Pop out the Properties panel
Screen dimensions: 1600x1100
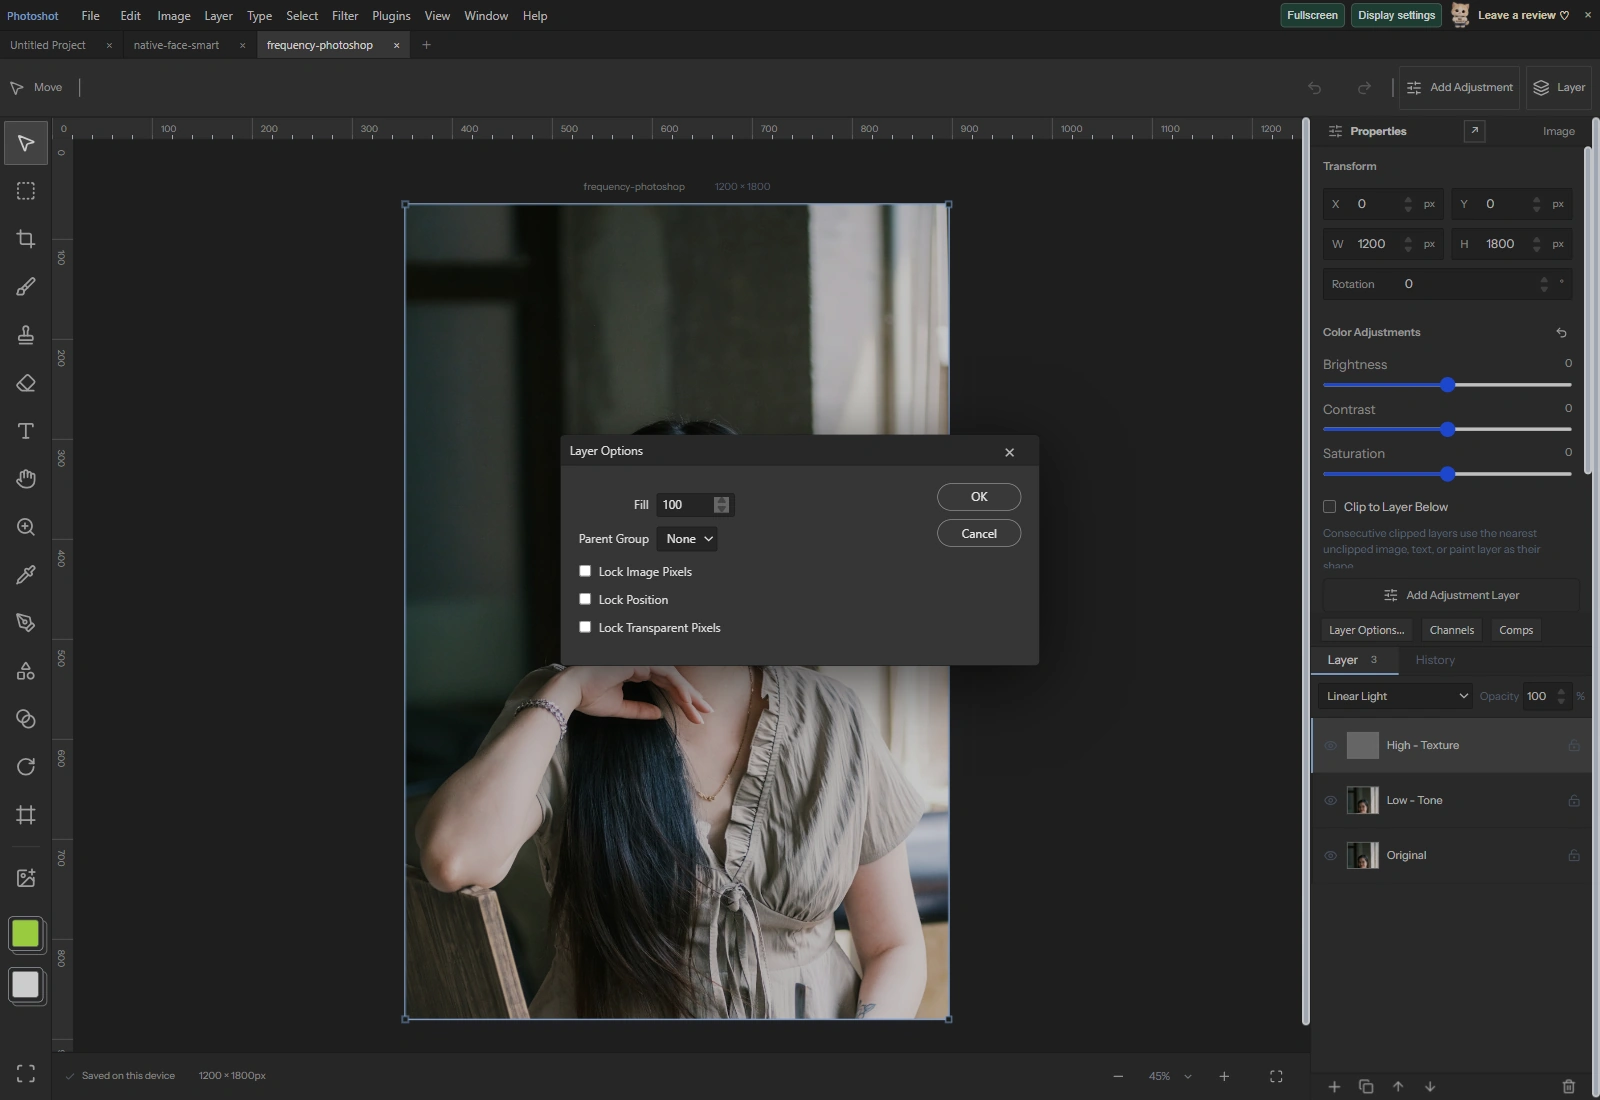[x=1474, y=131]
